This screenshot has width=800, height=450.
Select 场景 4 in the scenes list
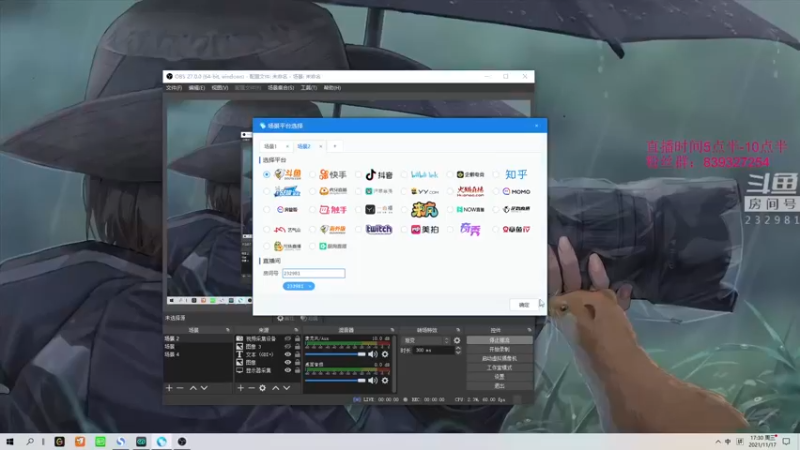[x=197, y=354]
